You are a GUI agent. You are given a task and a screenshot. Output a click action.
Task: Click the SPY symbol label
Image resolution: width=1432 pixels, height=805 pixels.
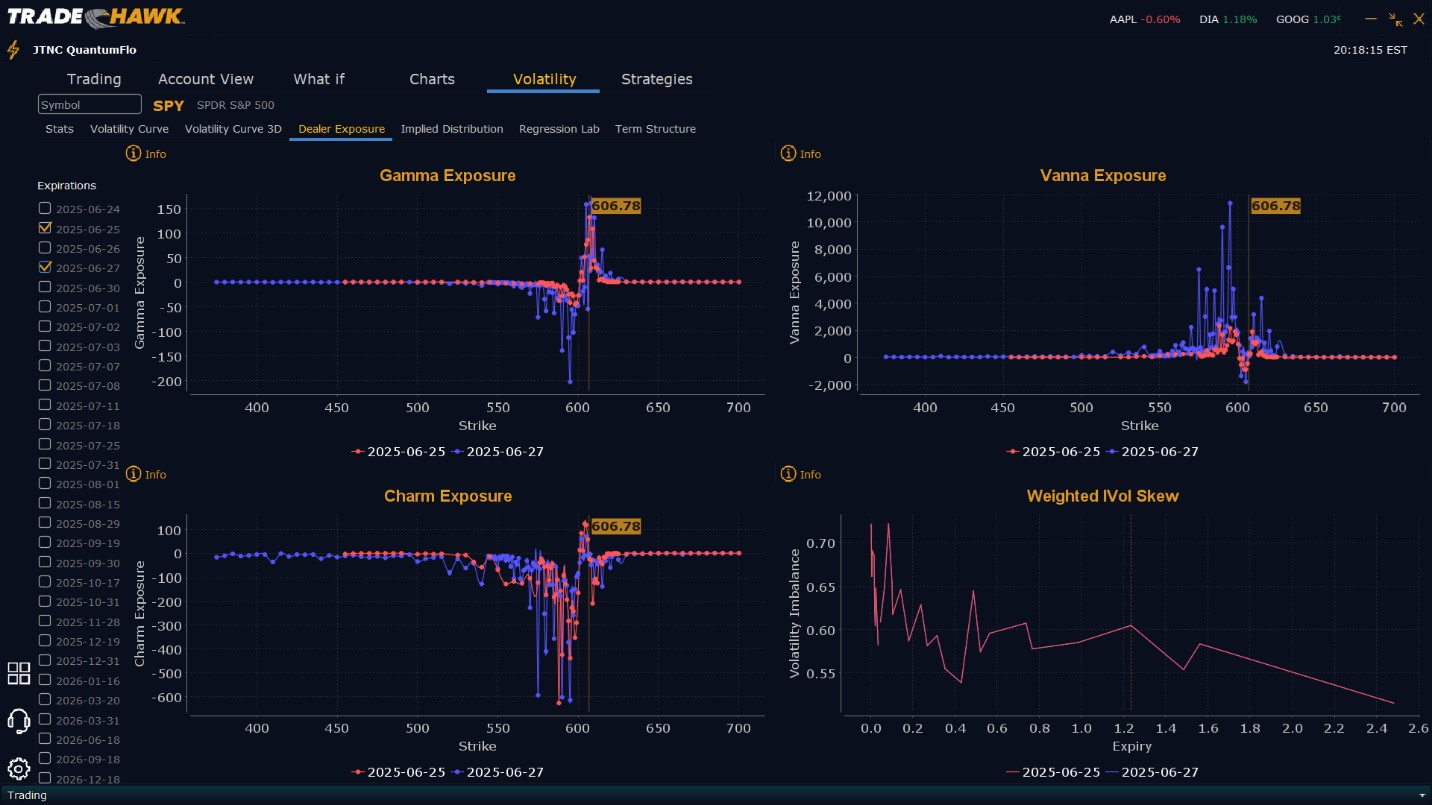(169, 105)
